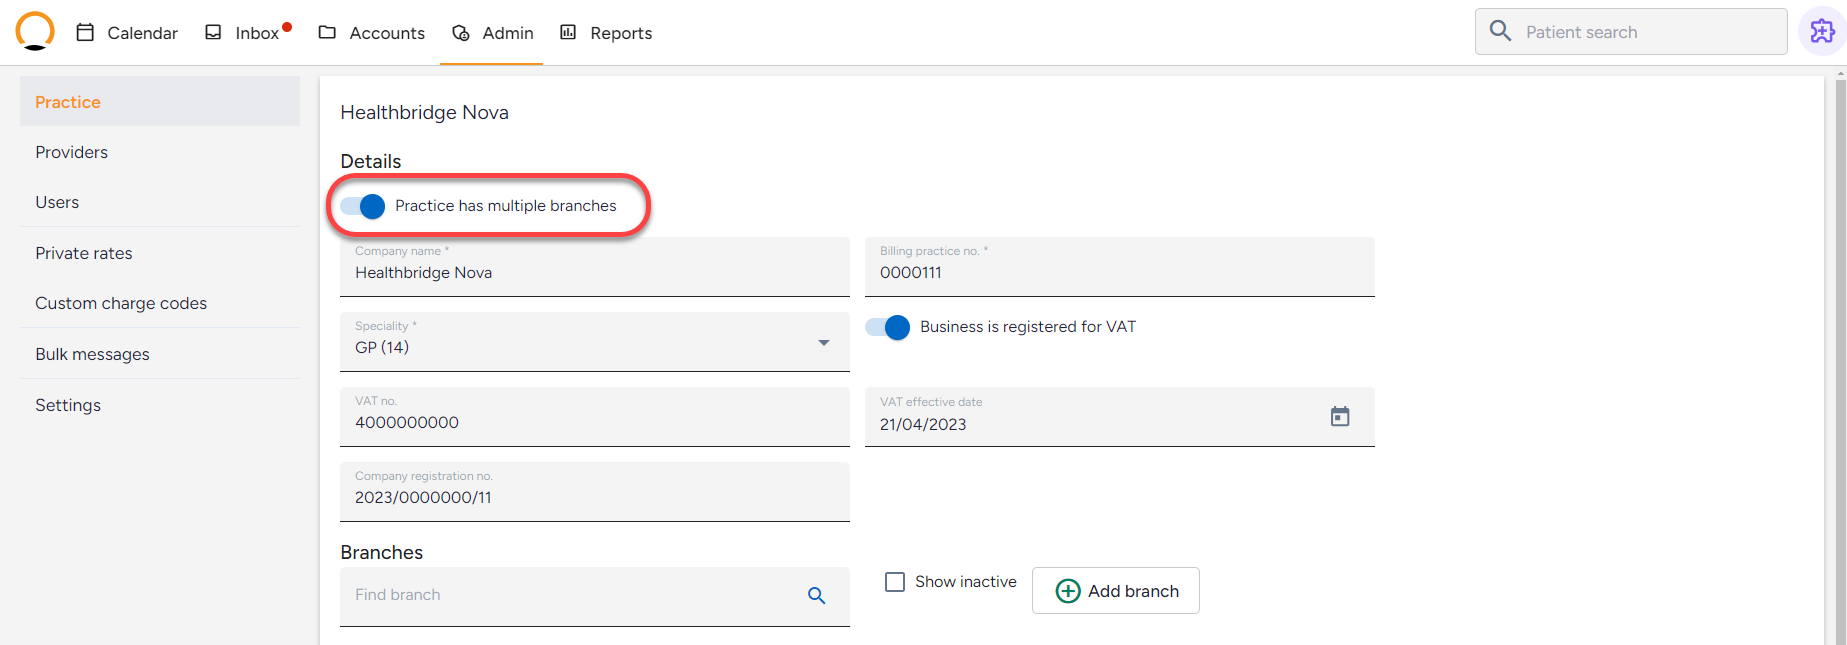Open Private rates in the sidebar
The height and width of the screenshot is (645, 1847).
point(160,253)
